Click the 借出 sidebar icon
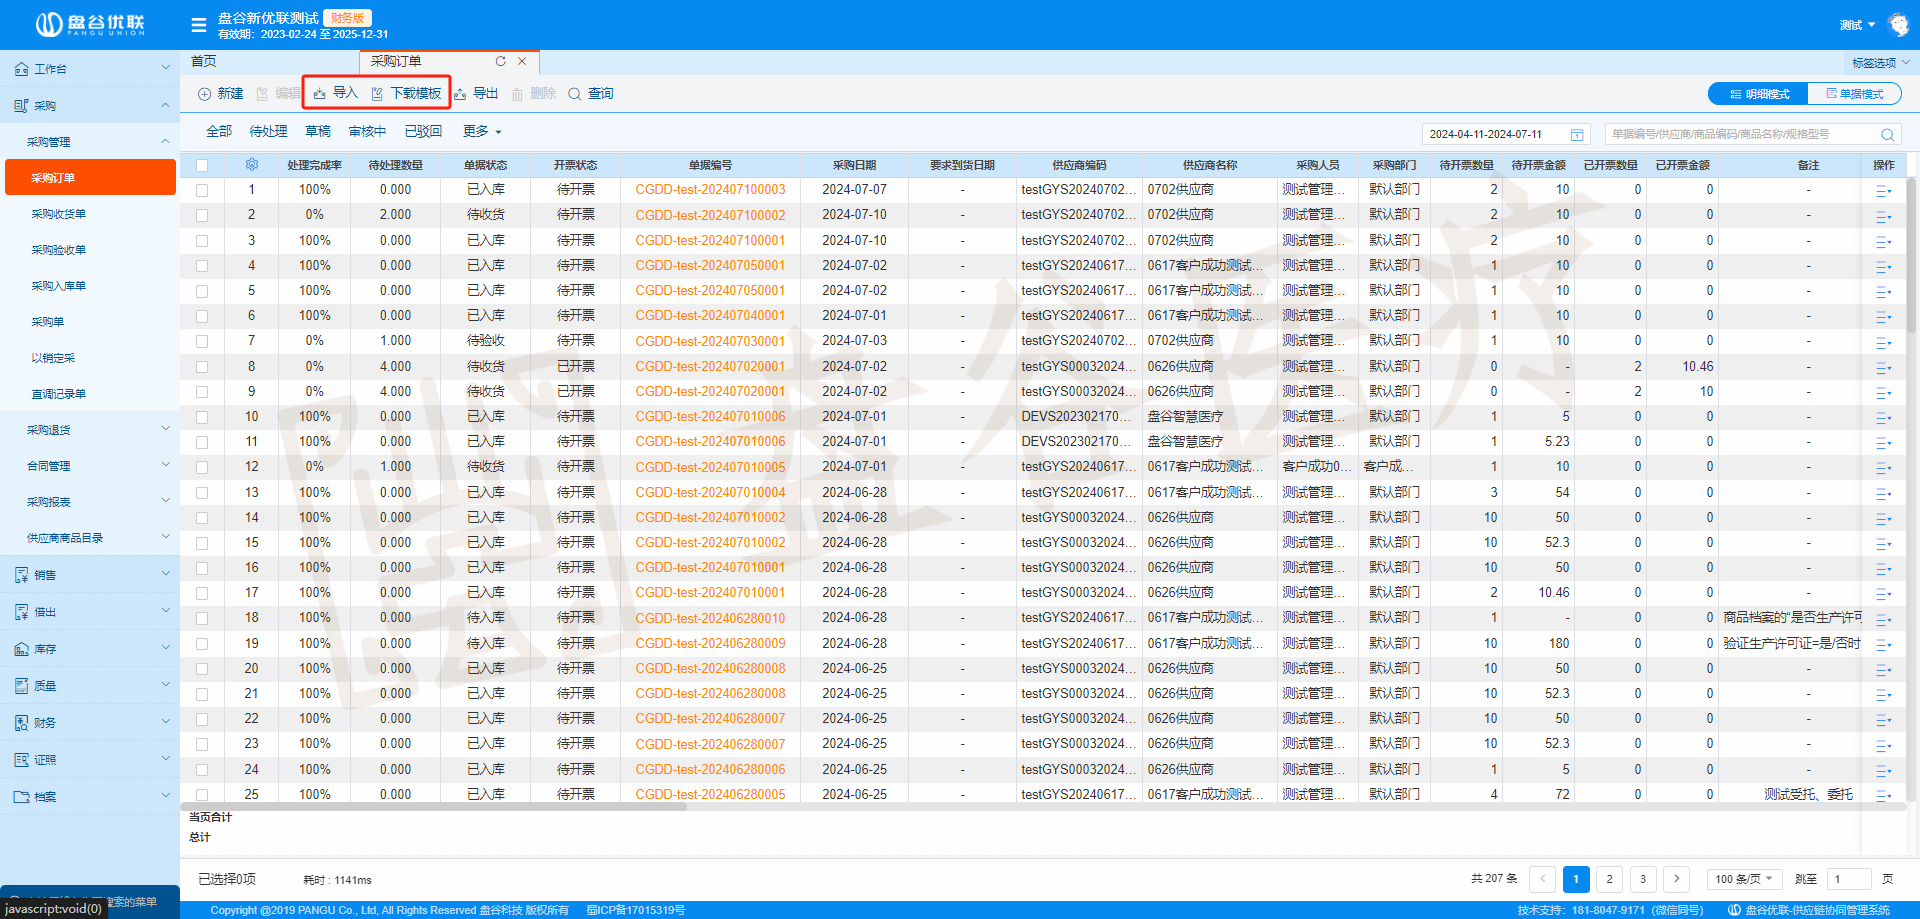The width and height of the screenshot is (1920, 919). pos(21,612)
